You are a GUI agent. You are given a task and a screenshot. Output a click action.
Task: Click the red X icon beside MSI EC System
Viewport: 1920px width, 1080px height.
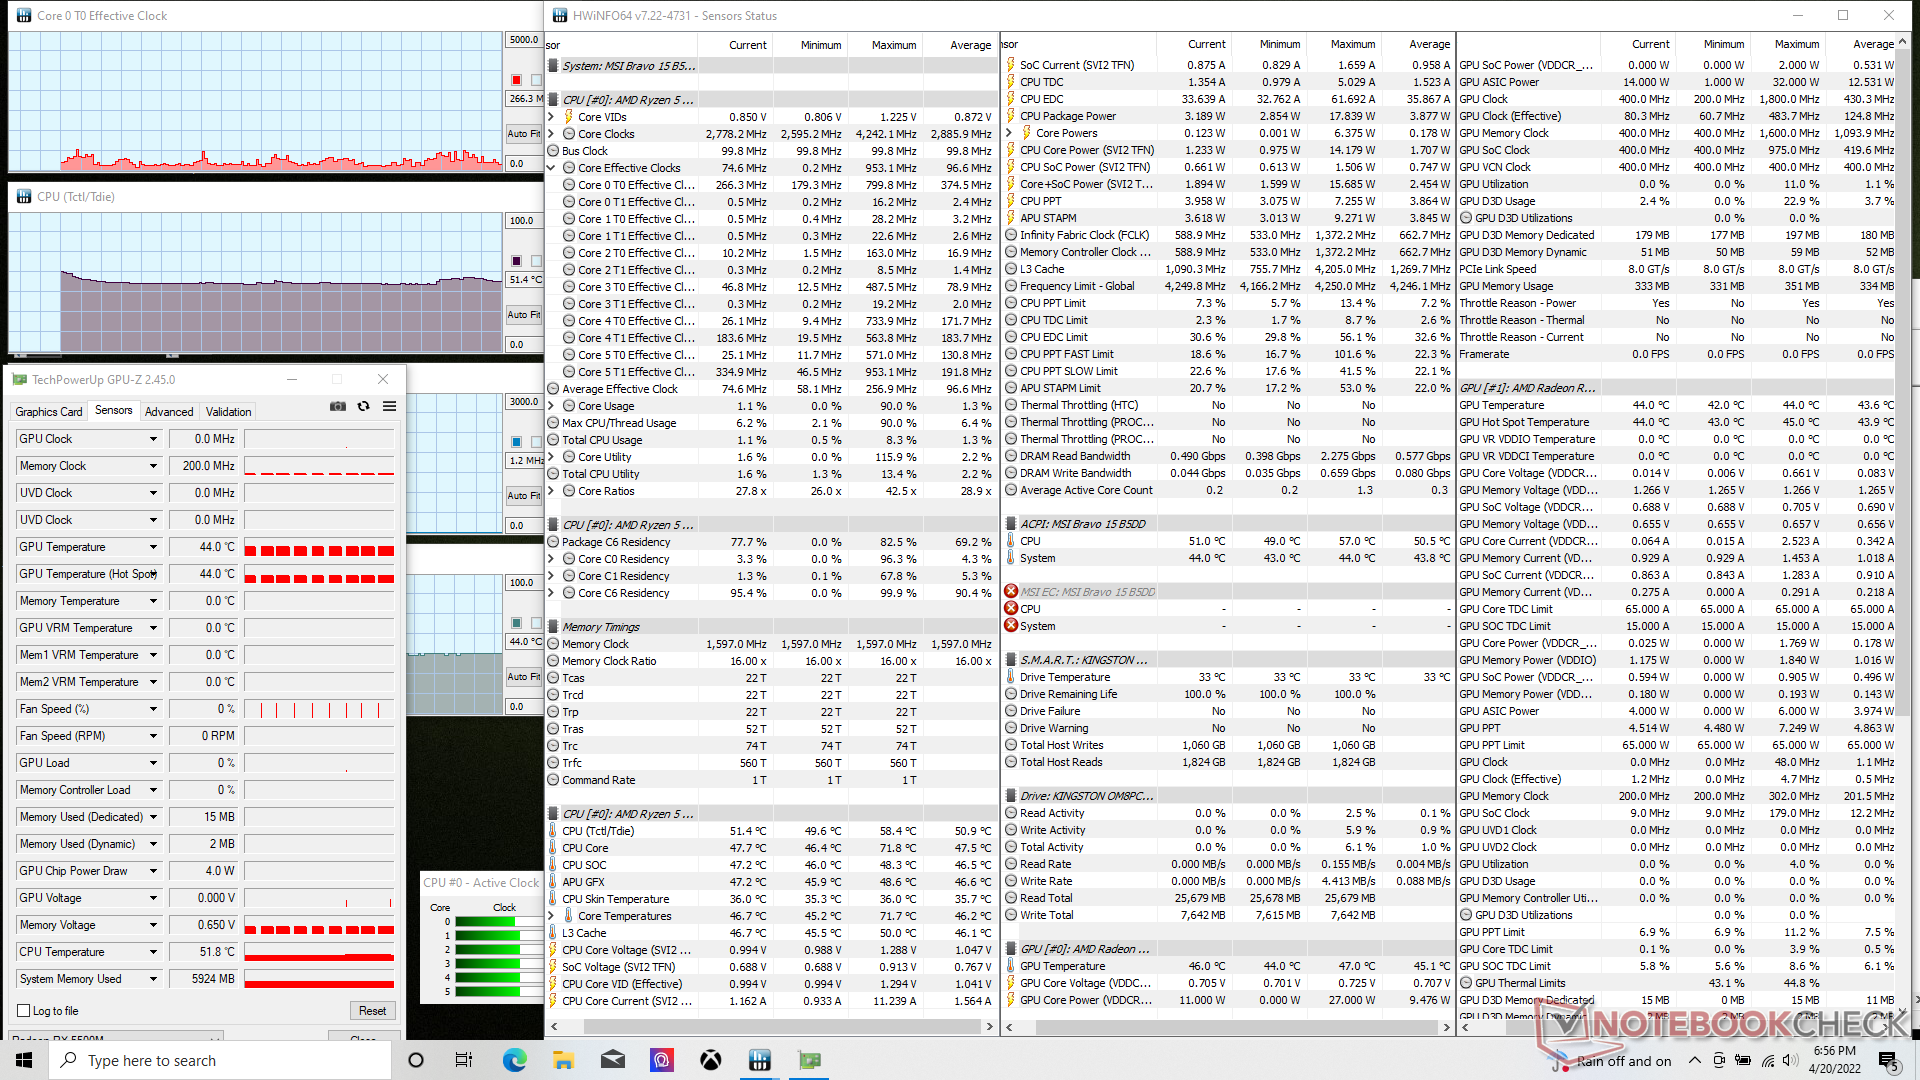click(1011, 625)
